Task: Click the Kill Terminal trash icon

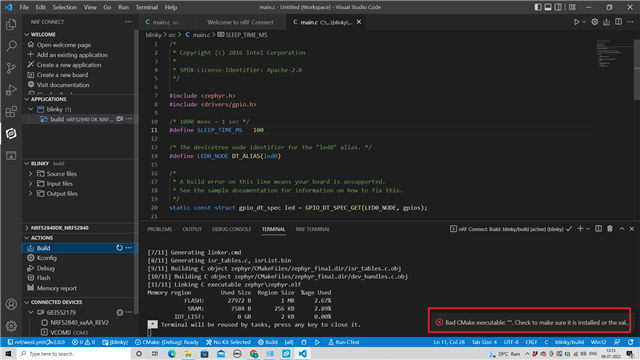Action: coord(610,229)
